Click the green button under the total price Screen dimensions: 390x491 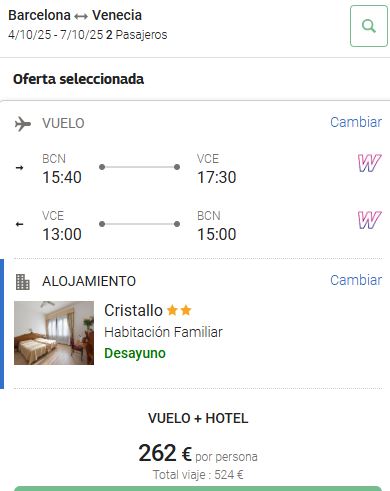[x=198, y=488]
